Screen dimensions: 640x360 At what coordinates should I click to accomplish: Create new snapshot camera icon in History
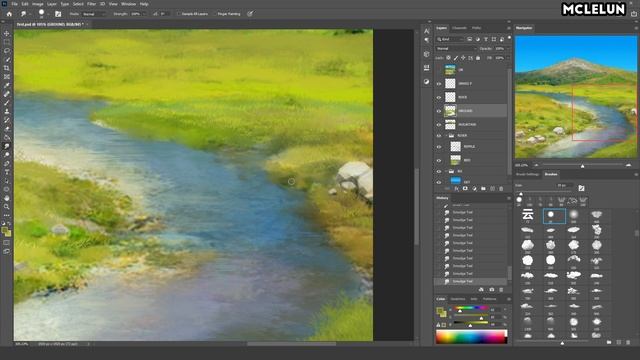(492, 289)
